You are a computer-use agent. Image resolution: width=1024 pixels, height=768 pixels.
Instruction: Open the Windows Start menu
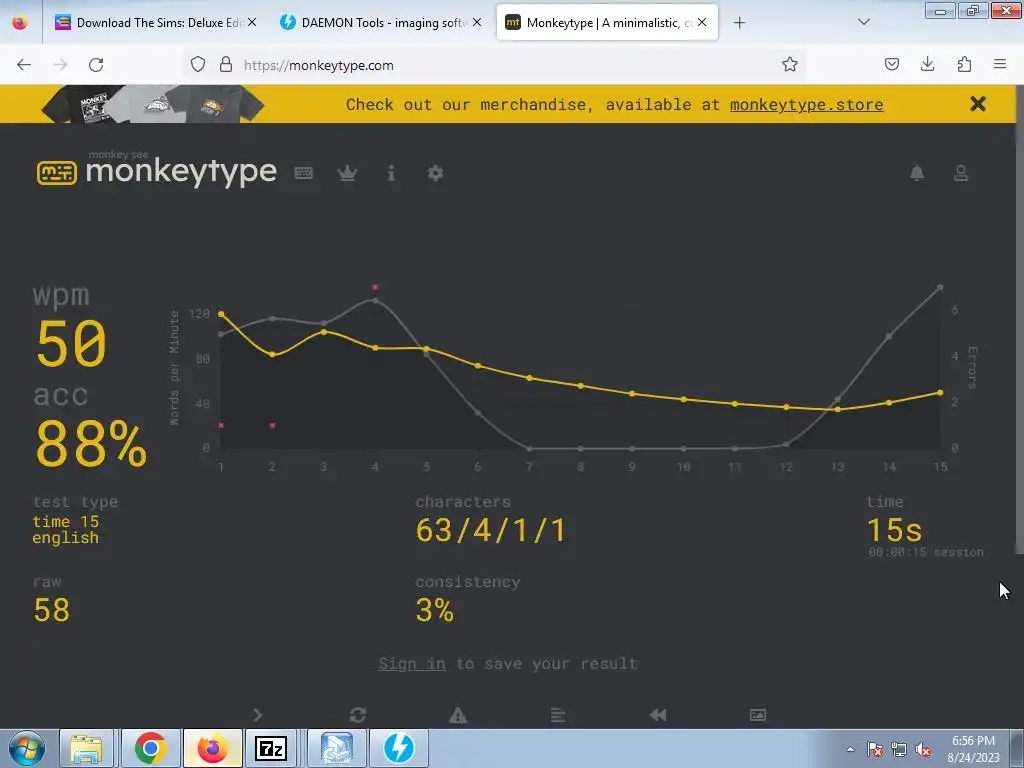click(26, 748)
